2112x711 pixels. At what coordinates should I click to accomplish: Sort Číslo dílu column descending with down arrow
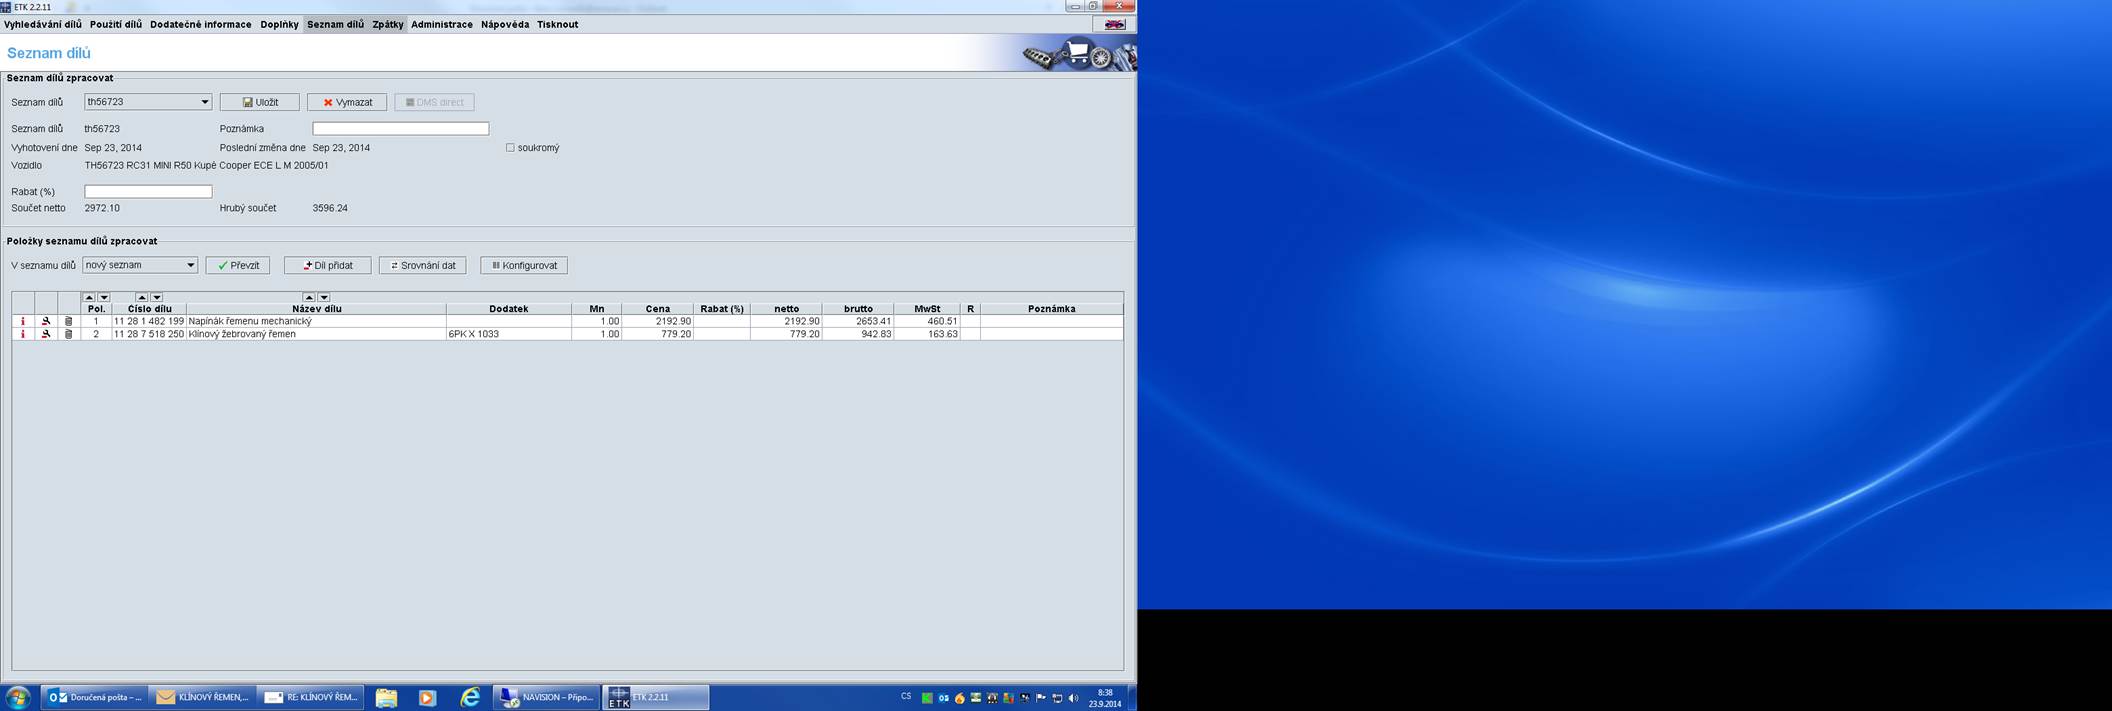(157, 297)
